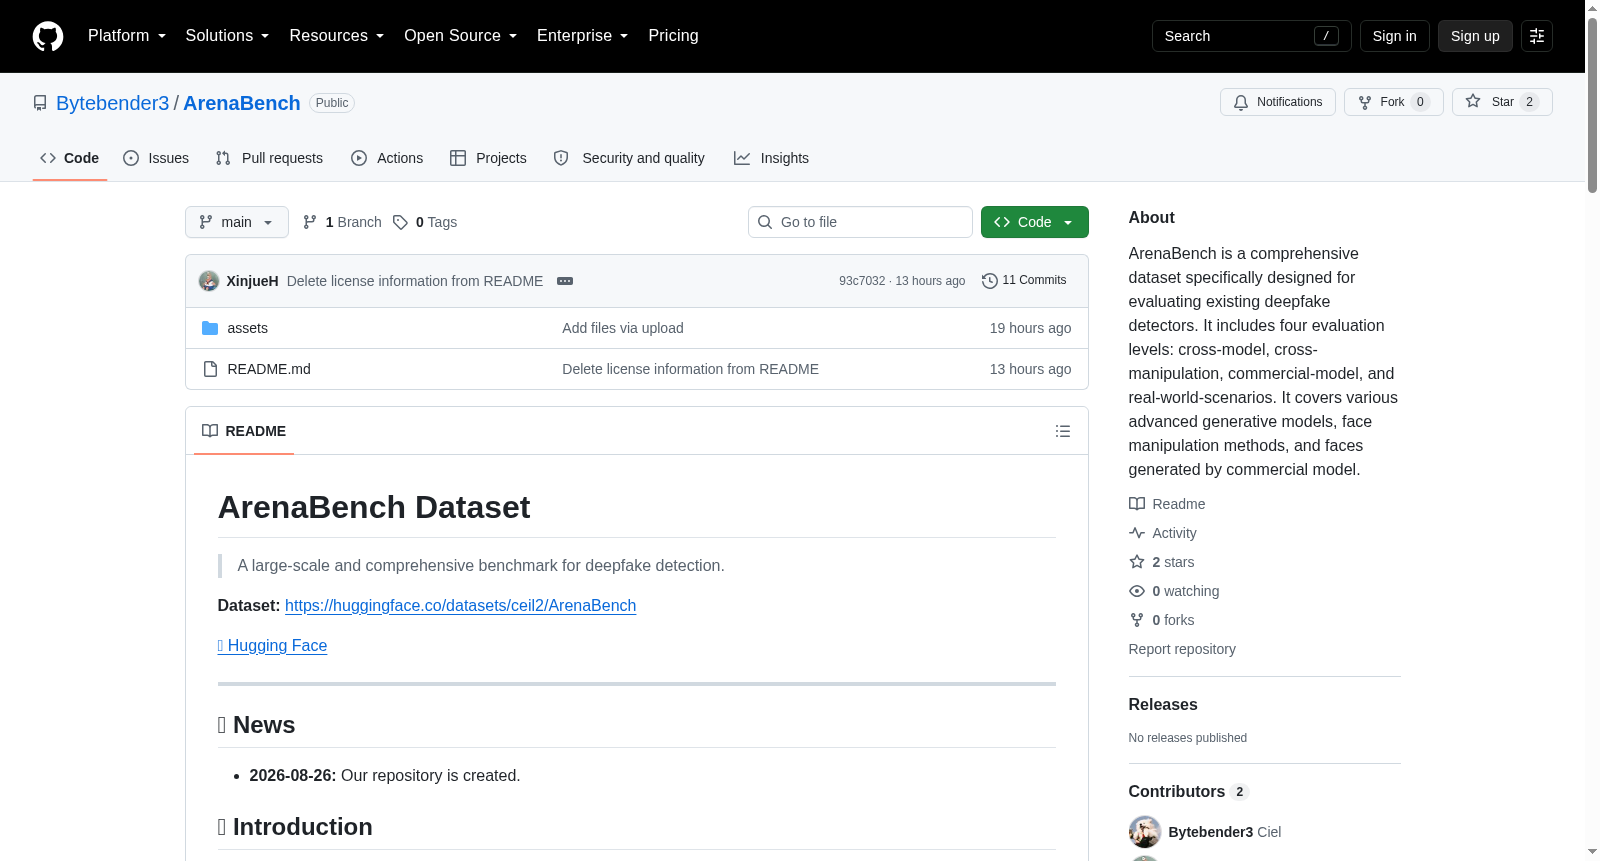
Task: Open the latest commit message link
Action: pyautogui.click(x=415, y=281)
